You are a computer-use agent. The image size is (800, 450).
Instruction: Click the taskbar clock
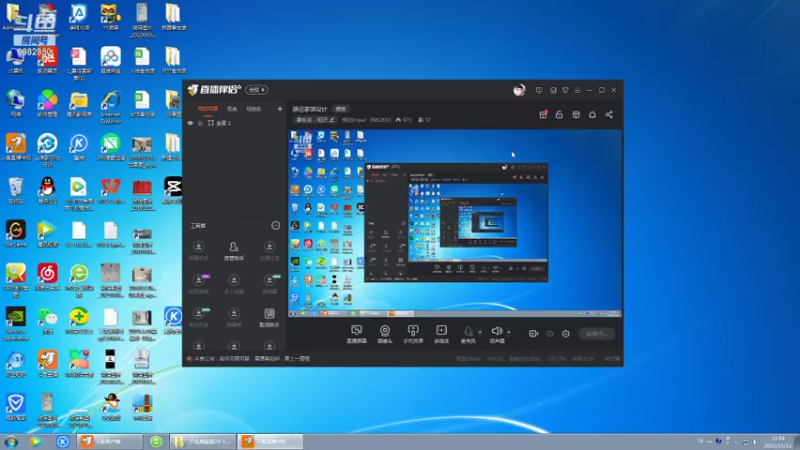click(778, 442)
